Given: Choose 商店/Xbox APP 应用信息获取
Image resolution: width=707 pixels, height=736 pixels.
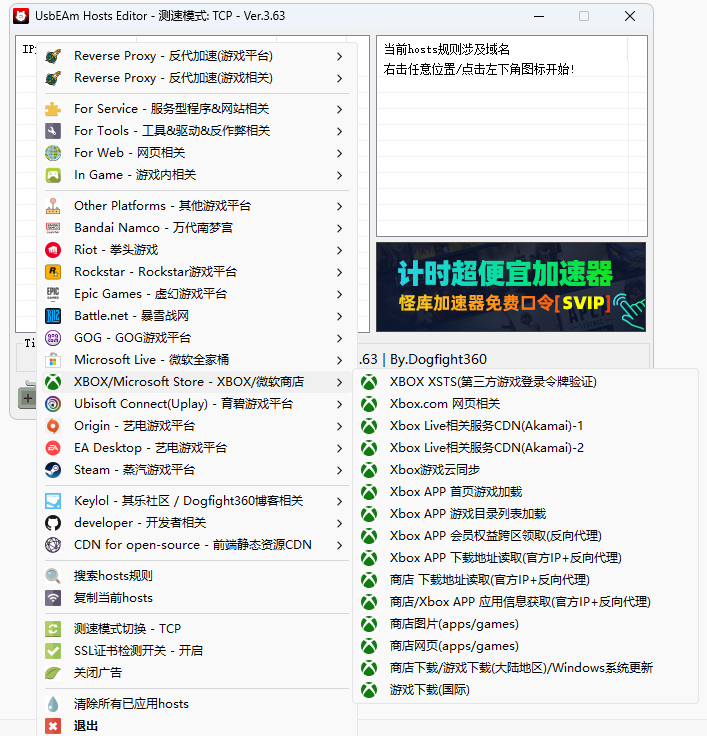Looking at the screenshot, I should [x=525, y=602].
